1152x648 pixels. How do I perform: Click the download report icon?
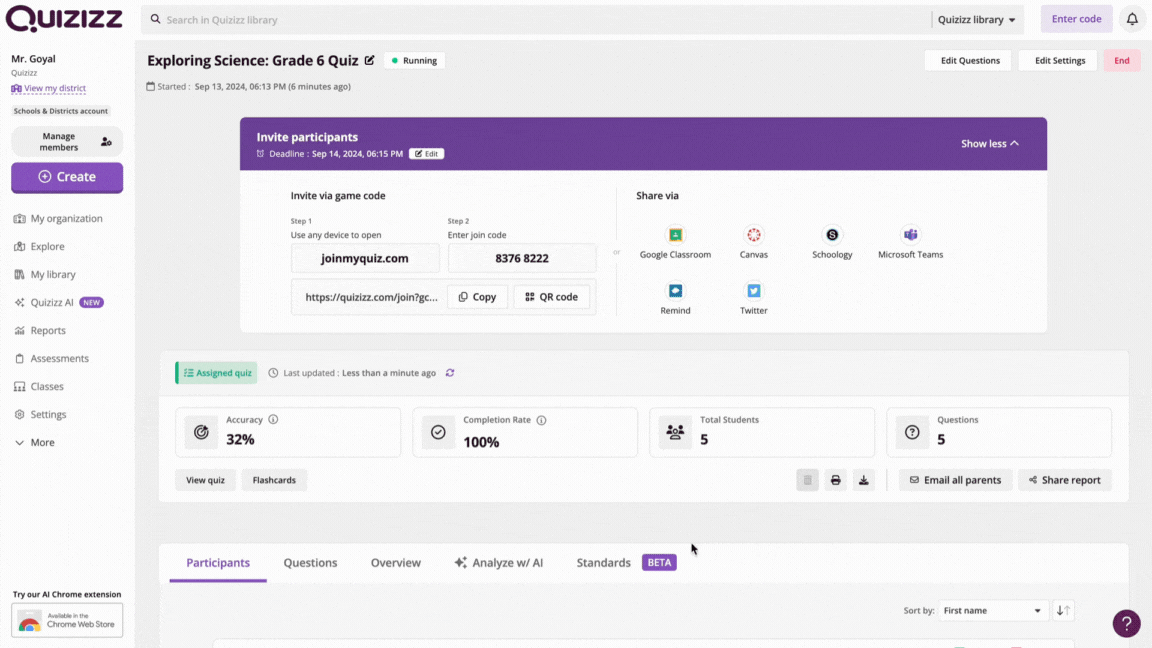coord(863,480)
